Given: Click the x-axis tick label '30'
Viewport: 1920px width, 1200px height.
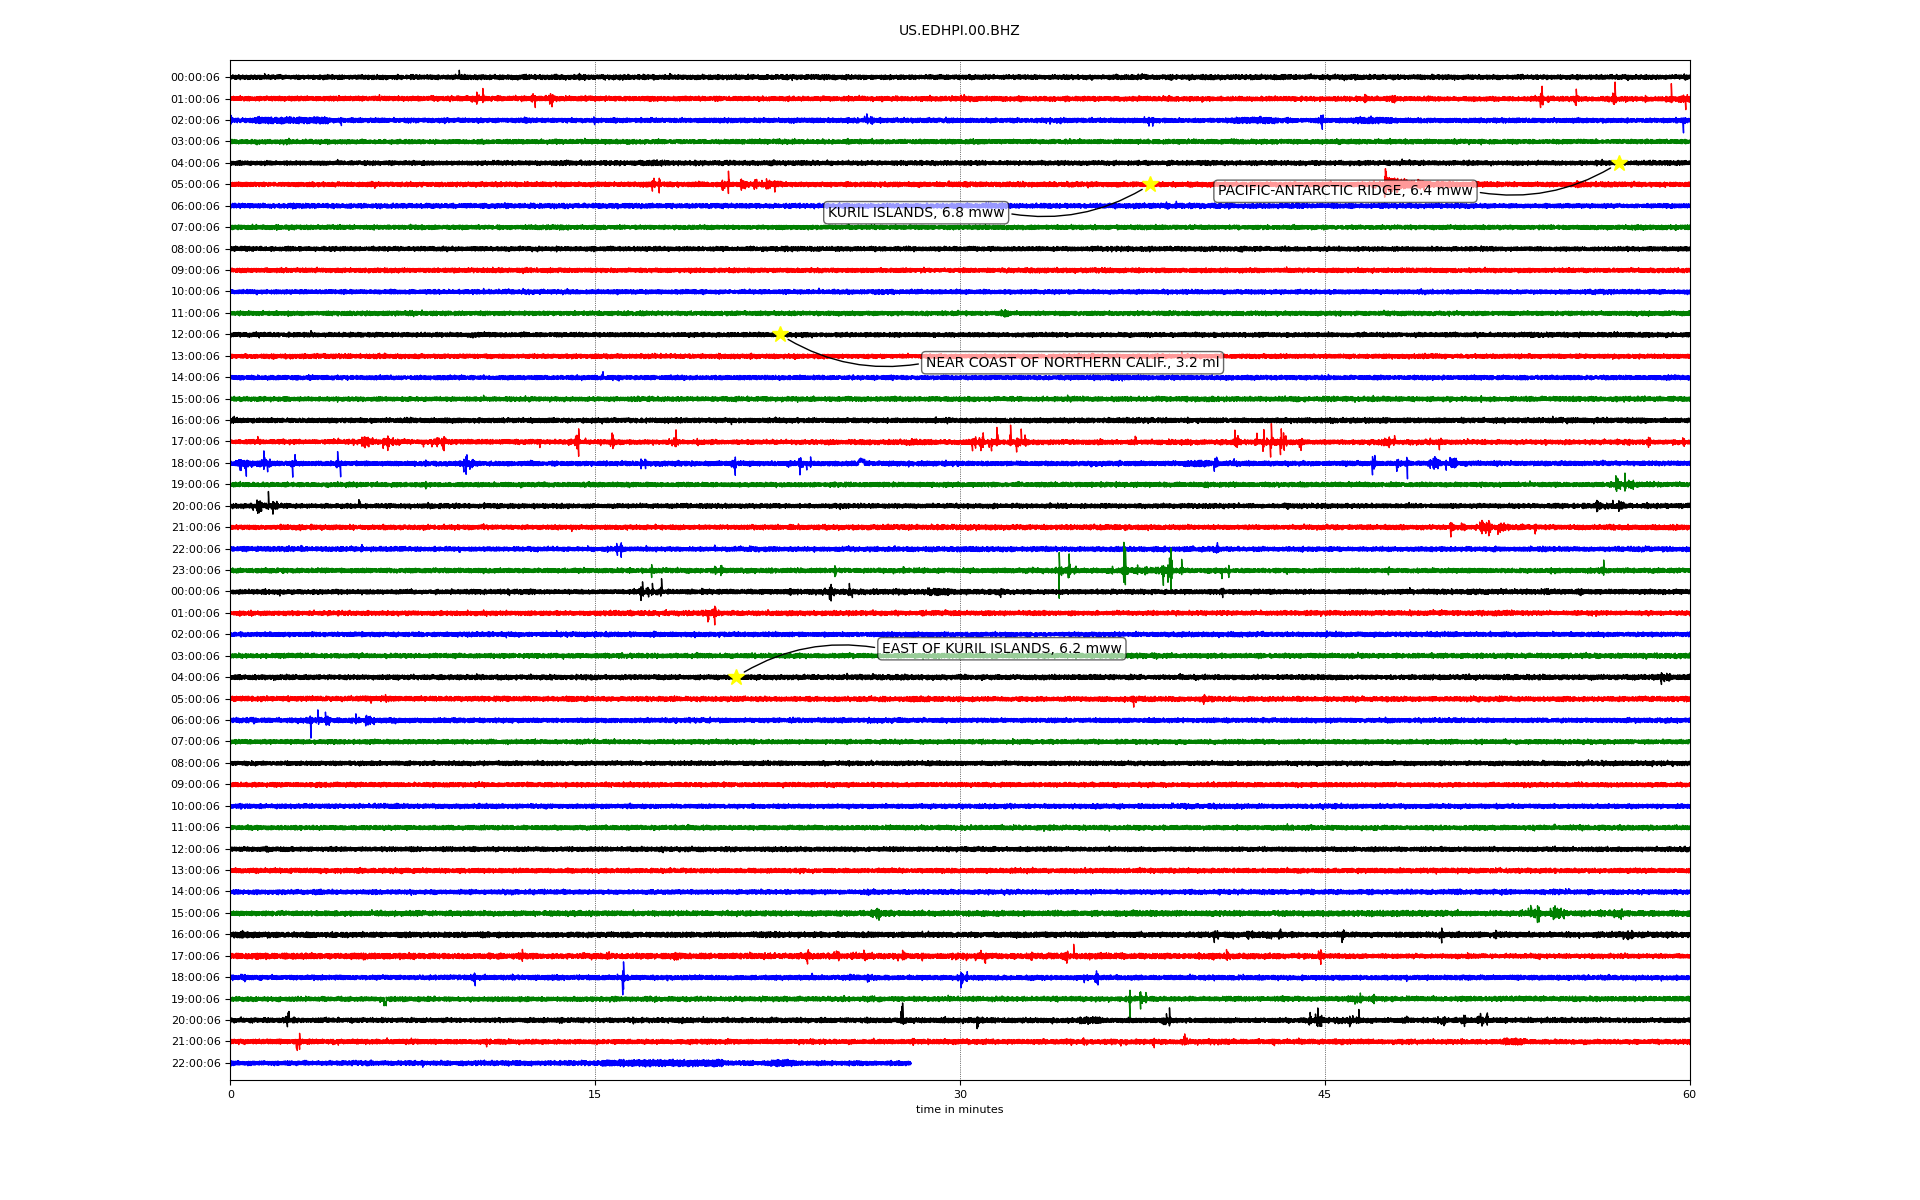Looking at the screenshot, I should [x=960, y=1094].
